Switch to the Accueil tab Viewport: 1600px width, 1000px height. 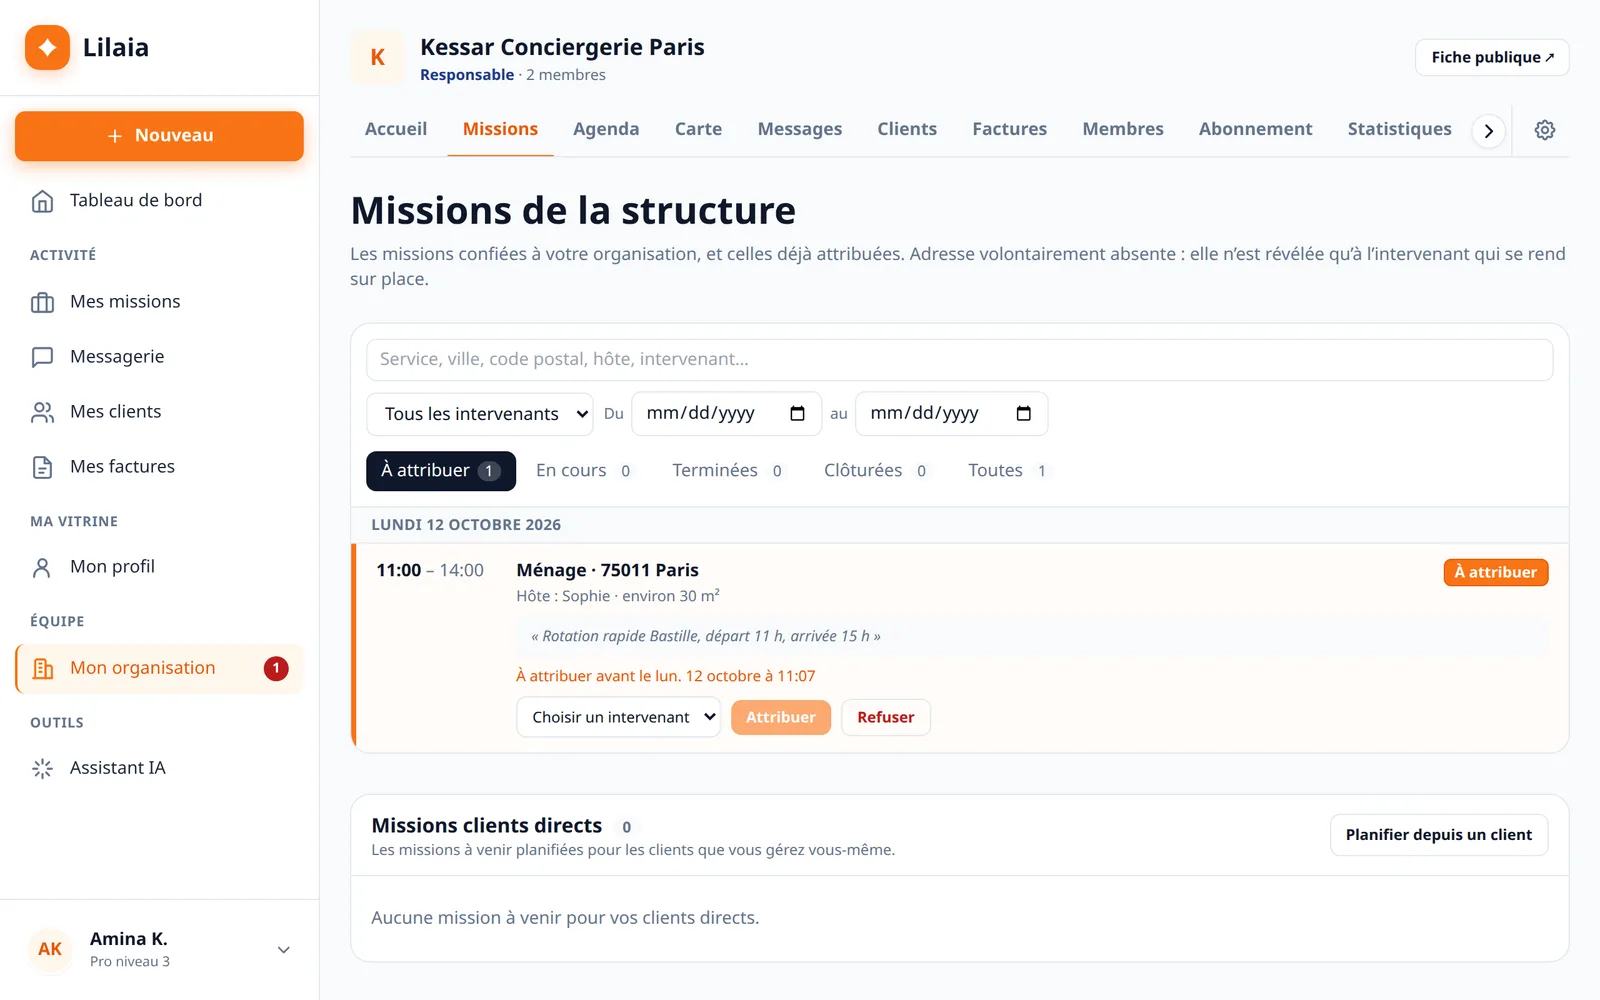point(396,129)
